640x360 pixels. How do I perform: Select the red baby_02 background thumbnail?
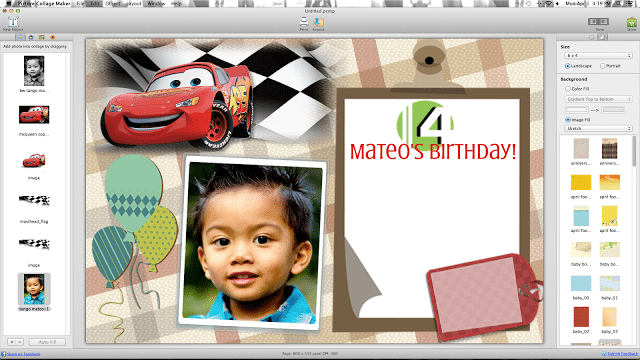point(581,317)
